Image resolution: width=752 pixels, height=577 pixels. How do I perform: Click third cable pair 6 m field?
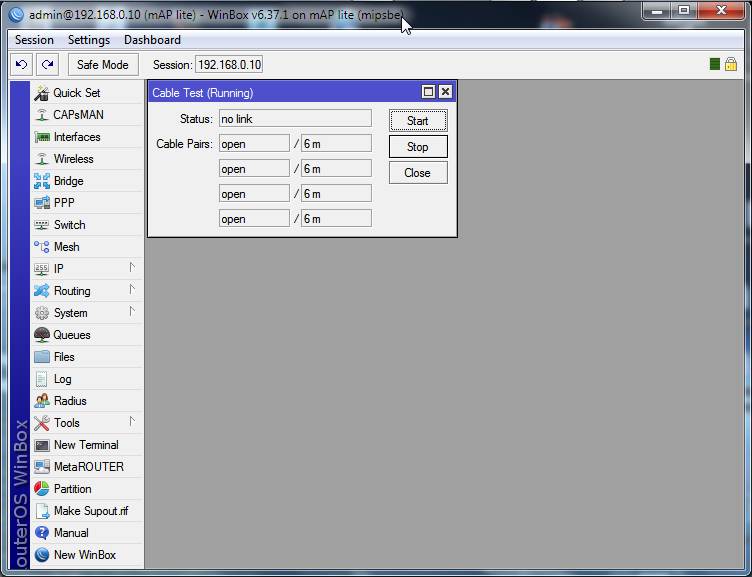tap(336, 193)
